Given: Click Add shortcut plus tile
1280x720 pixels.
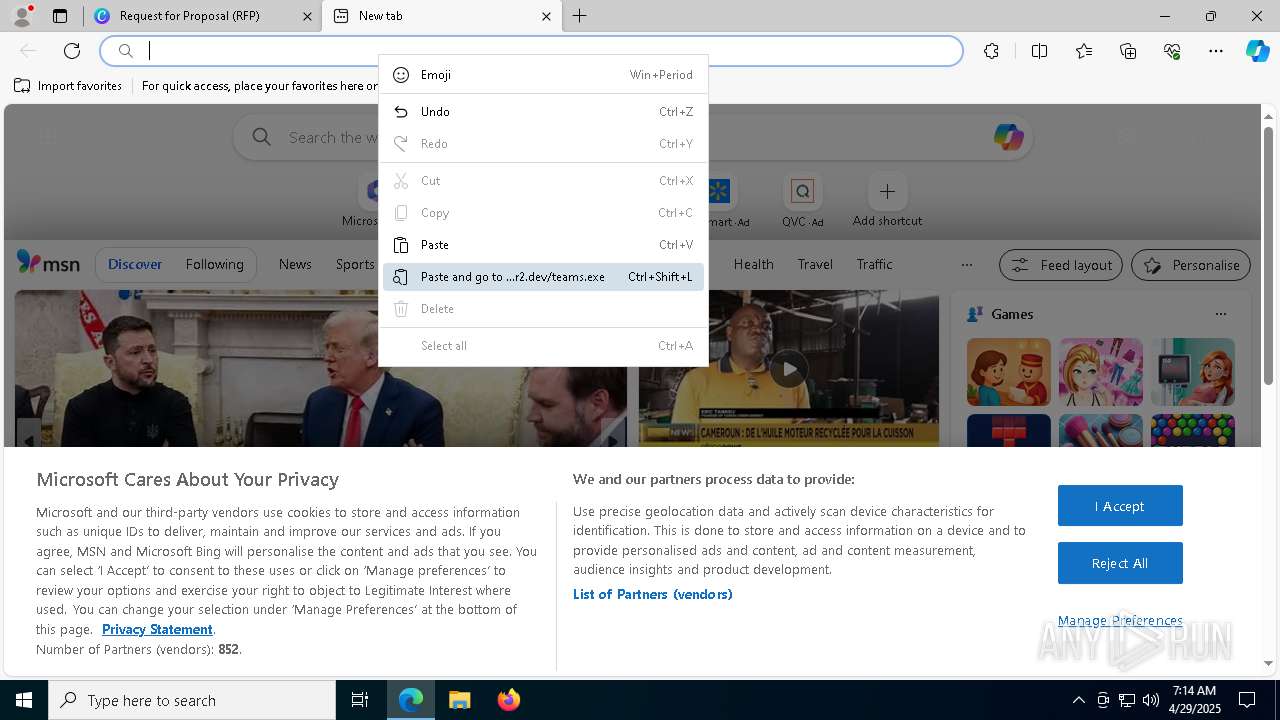Looking at the screenshot, I should pos(887,202).
